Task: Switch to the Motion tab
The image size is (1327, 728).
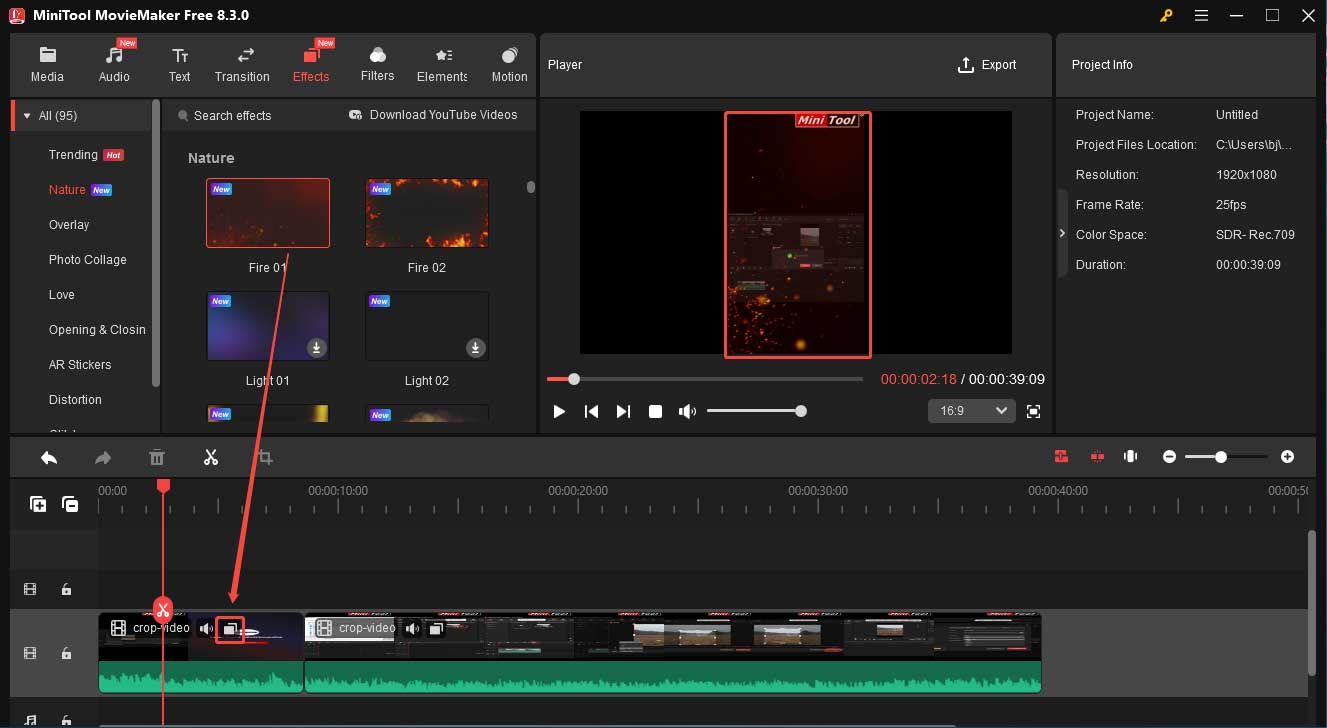Action: tap(509, 64)
